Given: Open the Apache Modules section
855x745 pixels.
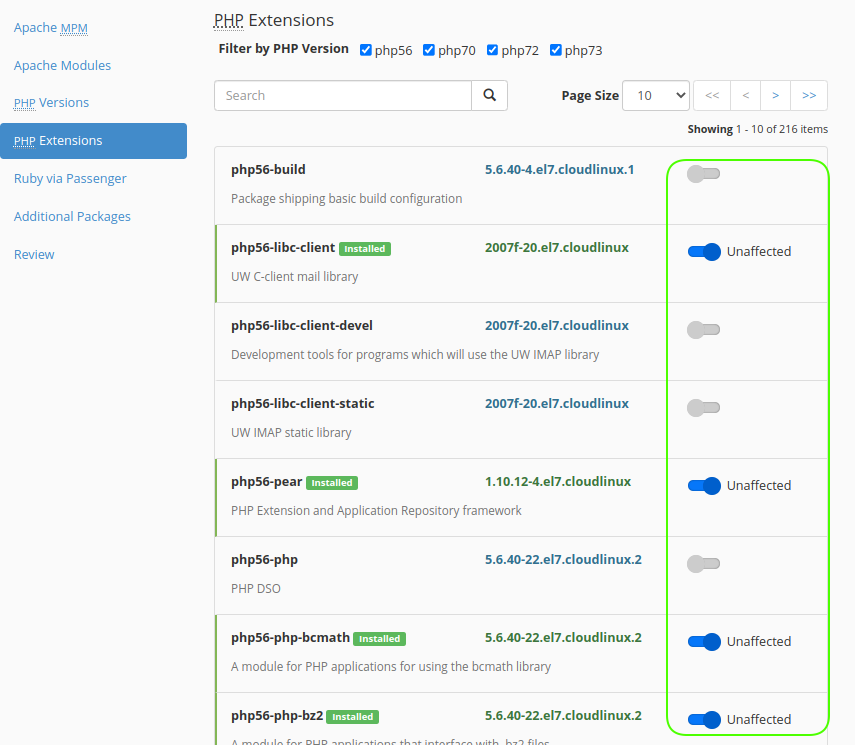Looking at the screenshot, I should point(62,66).
